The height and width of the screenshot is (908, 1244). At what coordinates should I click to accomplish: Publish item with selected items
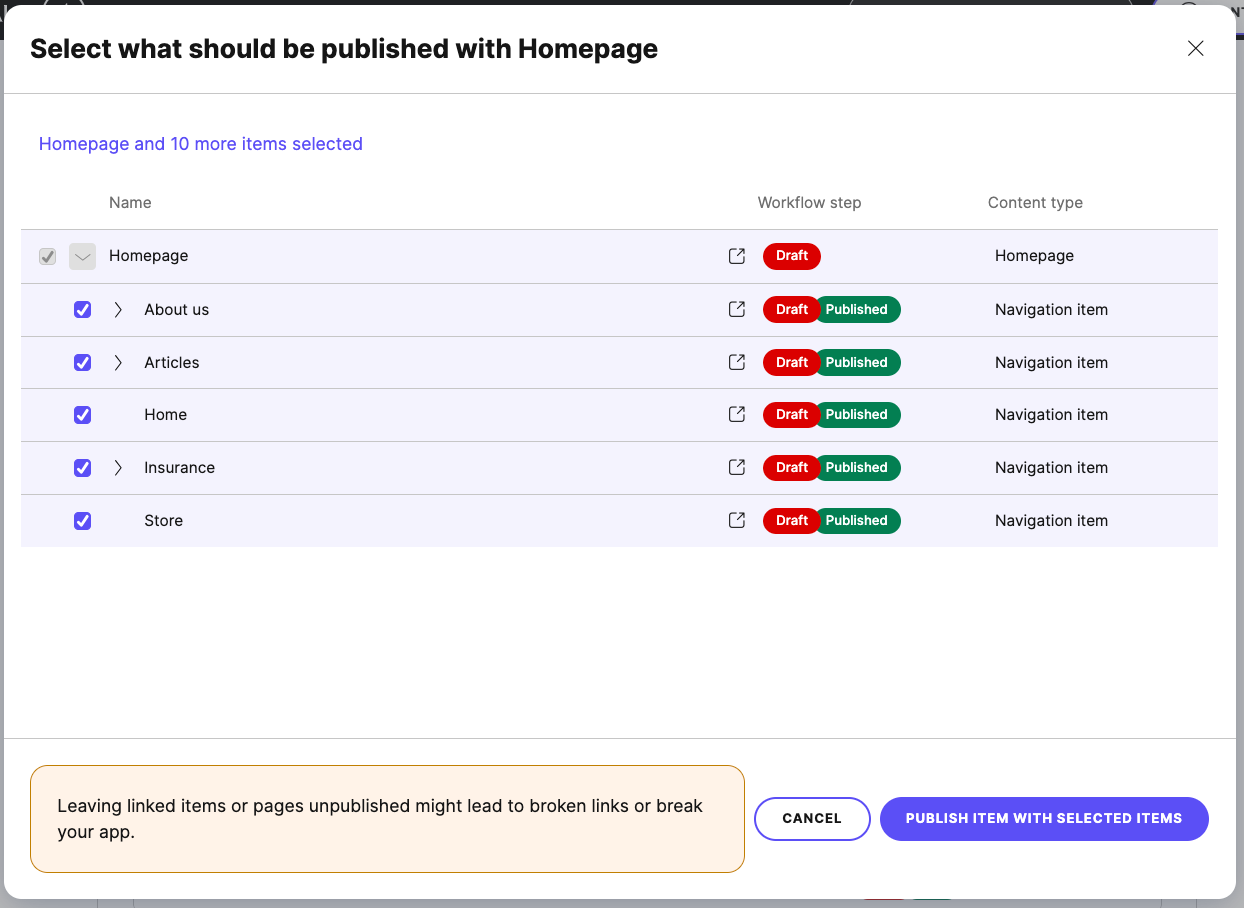pyautogui.click(x=1043, y=818)
